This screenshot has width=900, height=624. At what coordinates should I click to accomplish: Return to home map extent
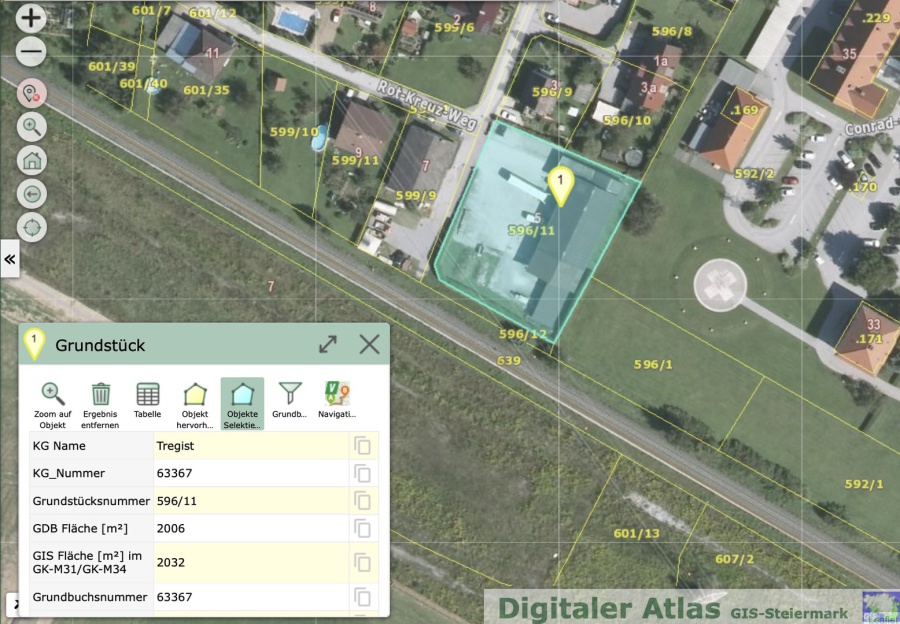[x=32, y=160]
